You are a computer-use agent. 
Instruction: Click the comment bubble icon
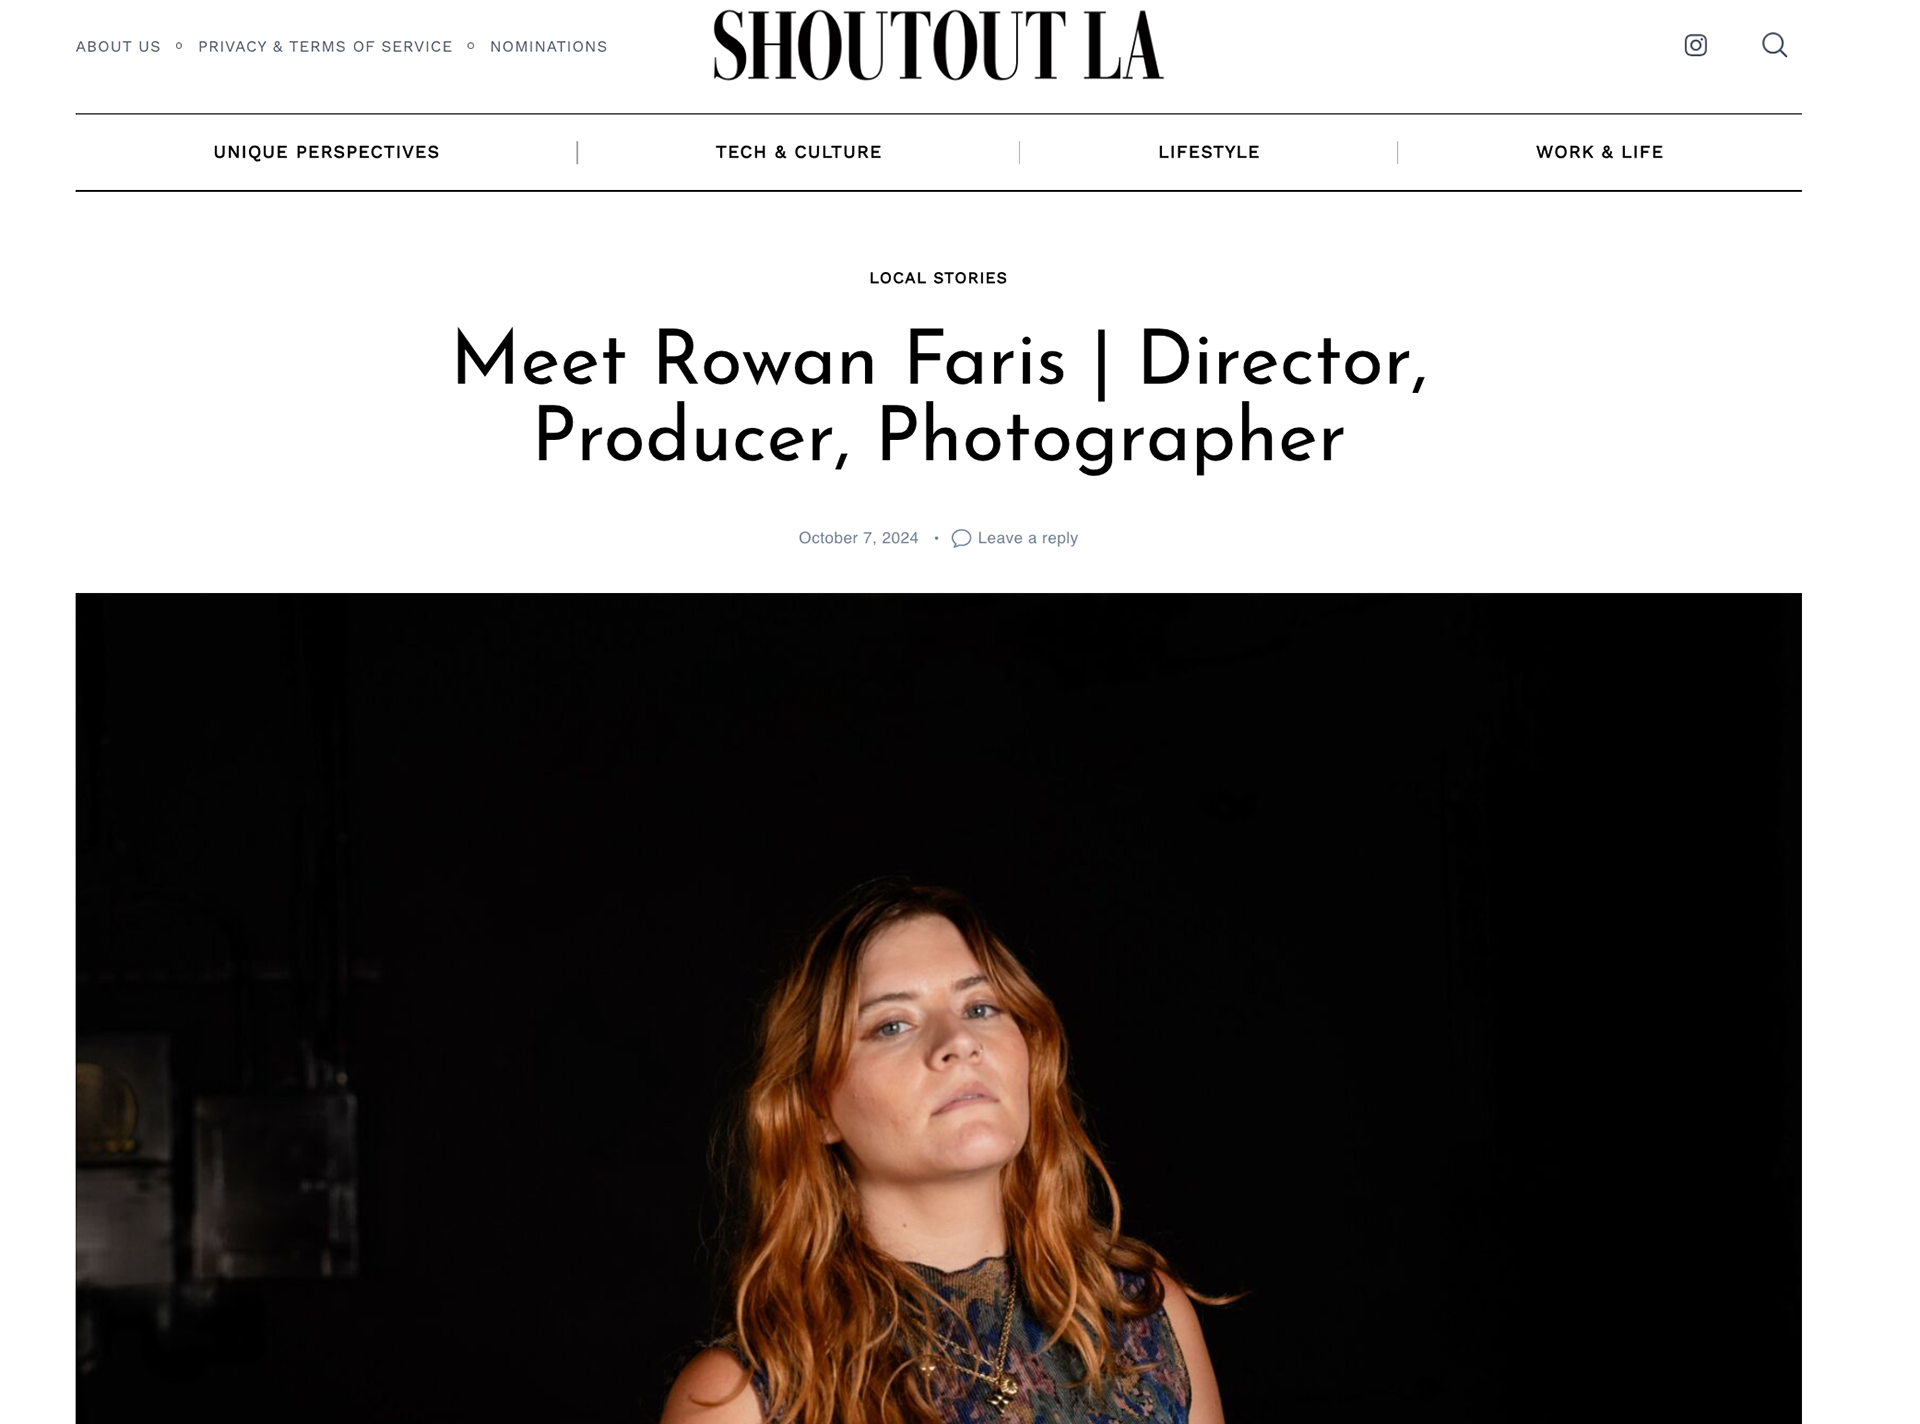pyautogui.click(x=961, y=538)
